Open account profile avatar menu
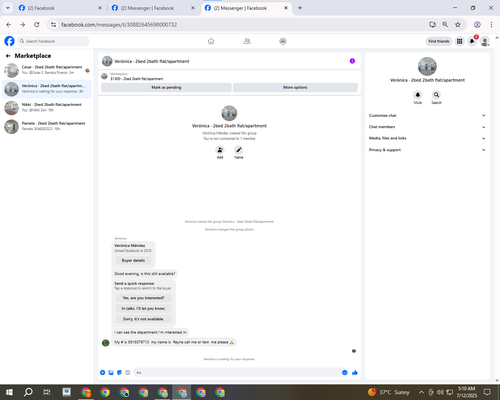The width and height of the screenshot is (500, 400). (x=485, y=41)
